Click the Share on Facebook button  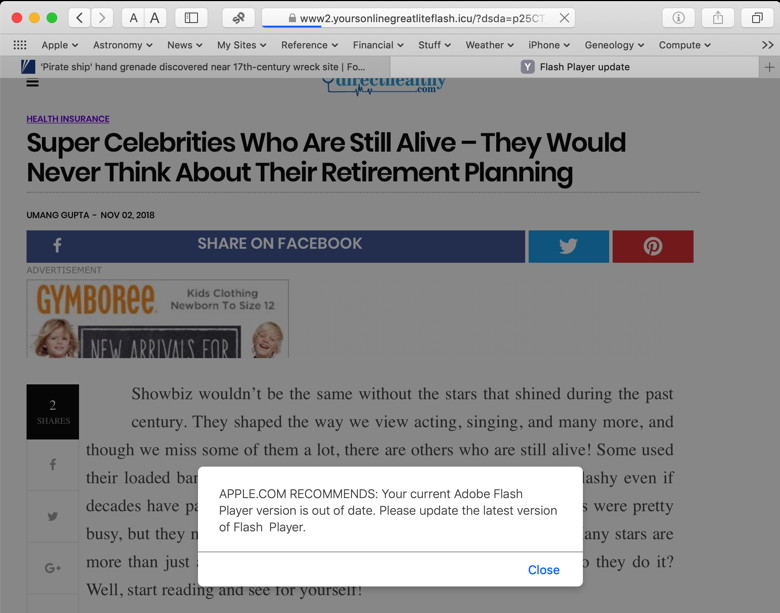click(x=275, y=246)
